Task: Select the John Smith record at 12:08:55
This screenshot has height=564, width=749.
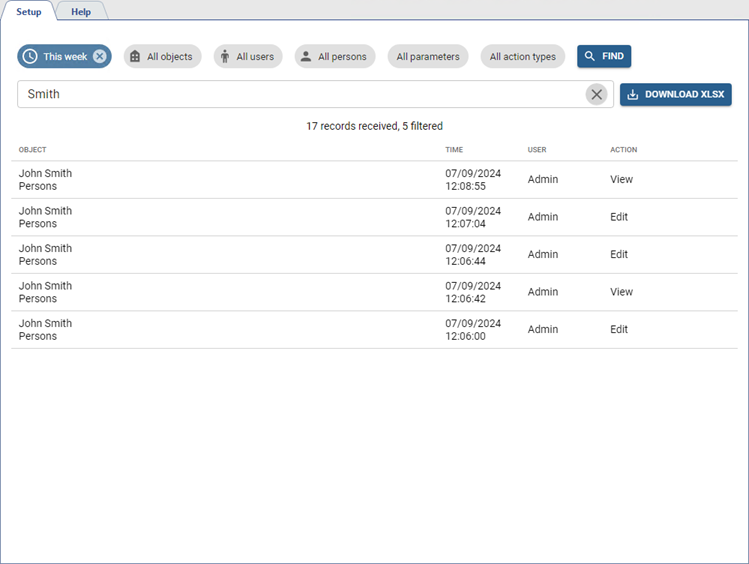Action: pos(46,180)
